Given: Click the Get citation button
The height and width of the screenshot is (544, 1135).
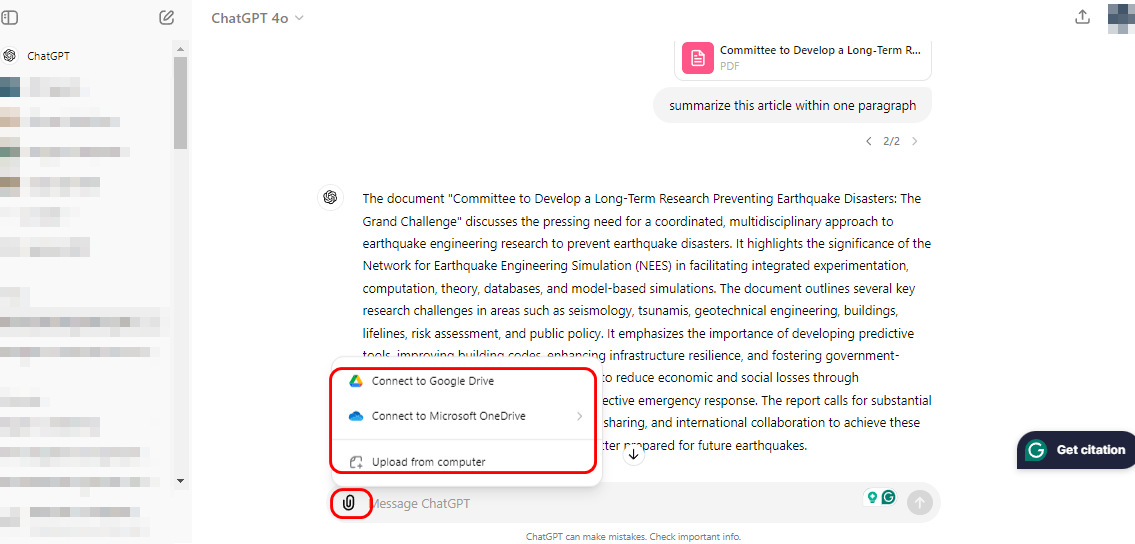Looking at the screenshot, I should (1078, 450).
